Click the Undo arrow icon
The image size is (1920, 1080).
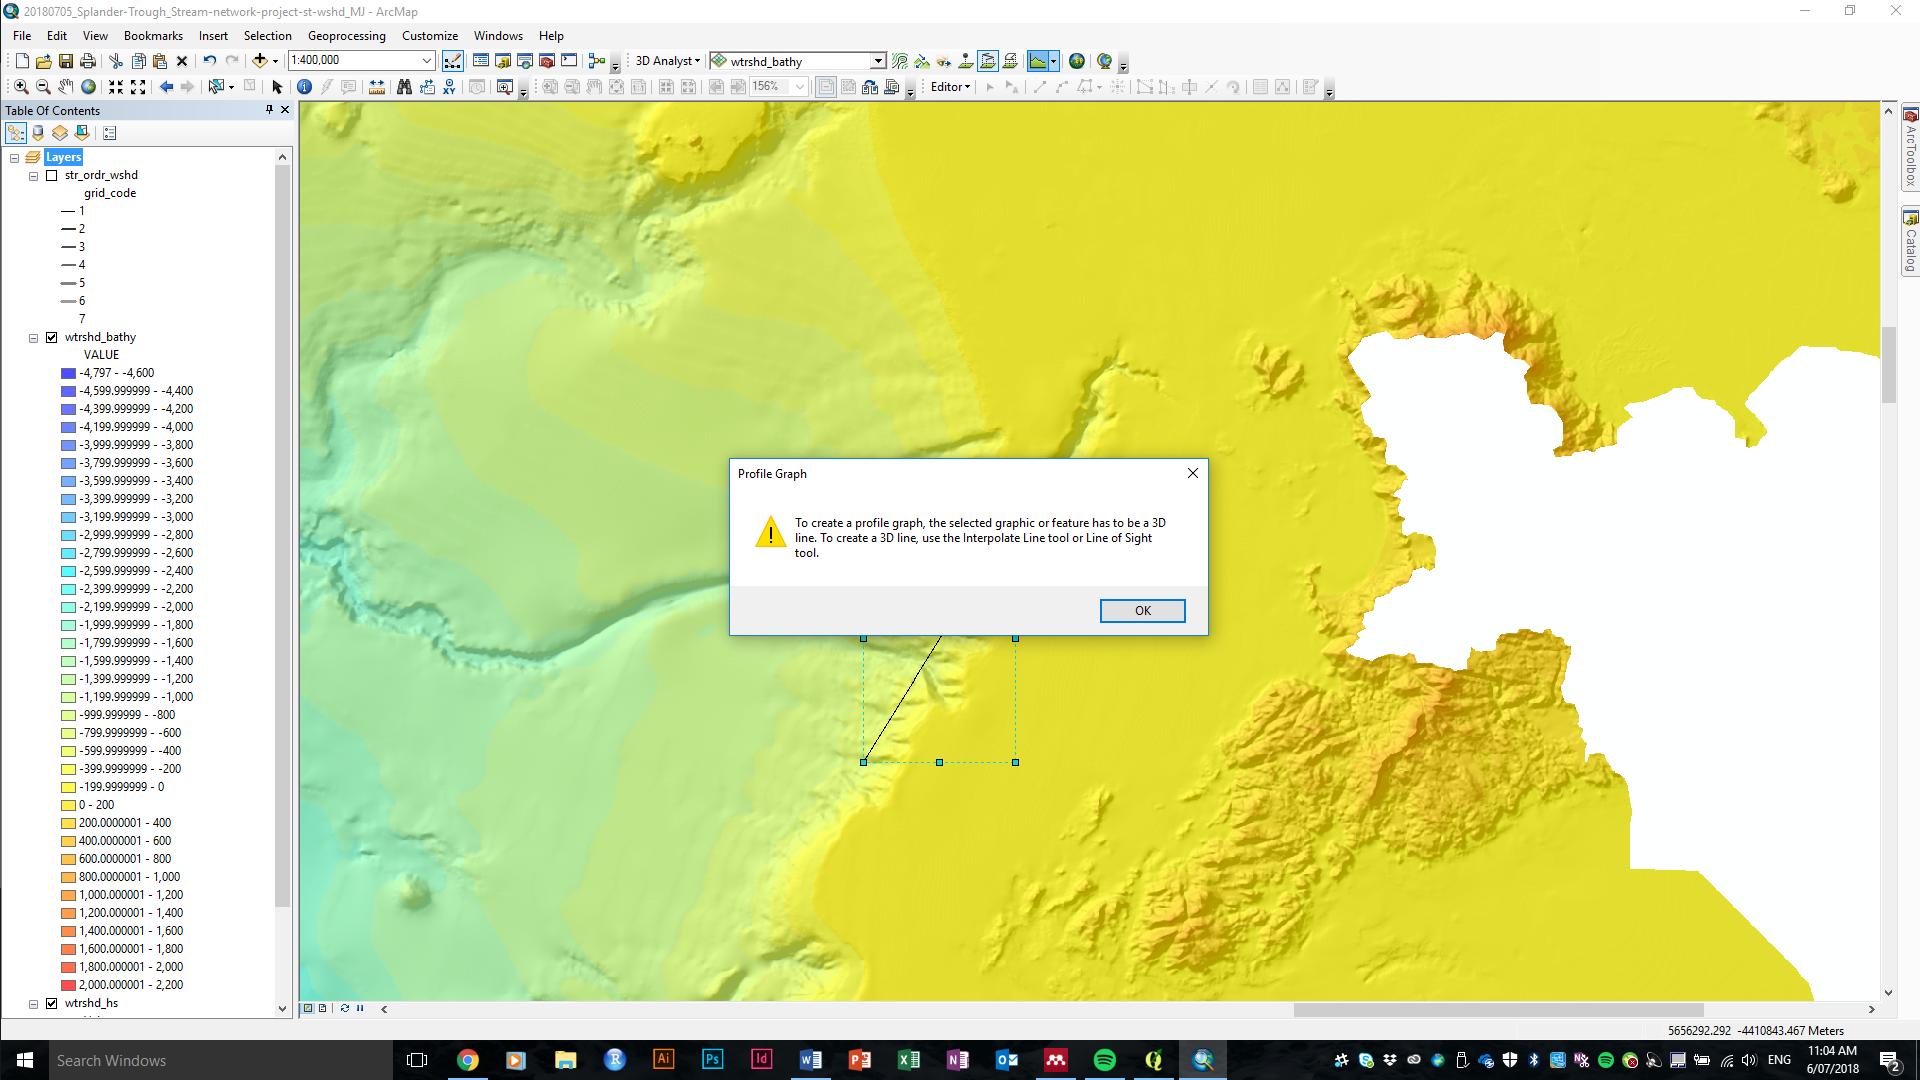click(210, 61)
